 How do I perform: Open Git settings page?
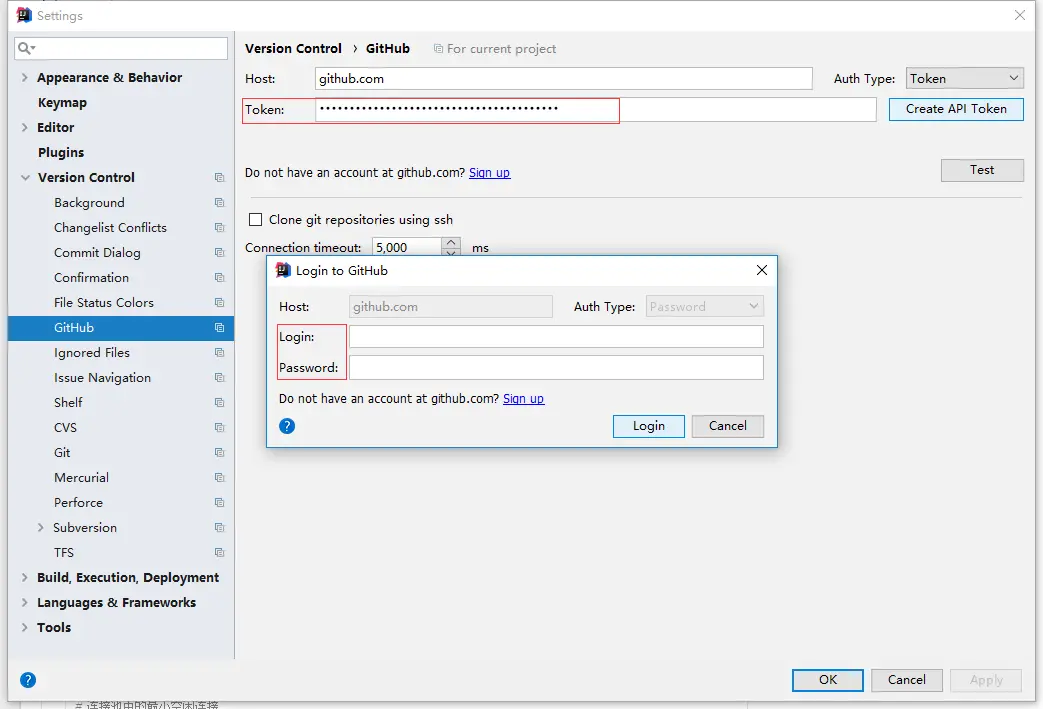pos(62,453)
